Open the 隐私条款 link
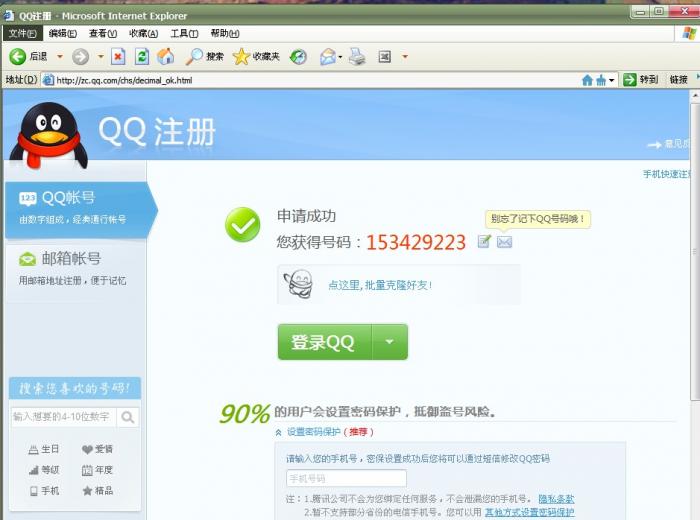Screen dimensions: 700x520 click(556, 499)
